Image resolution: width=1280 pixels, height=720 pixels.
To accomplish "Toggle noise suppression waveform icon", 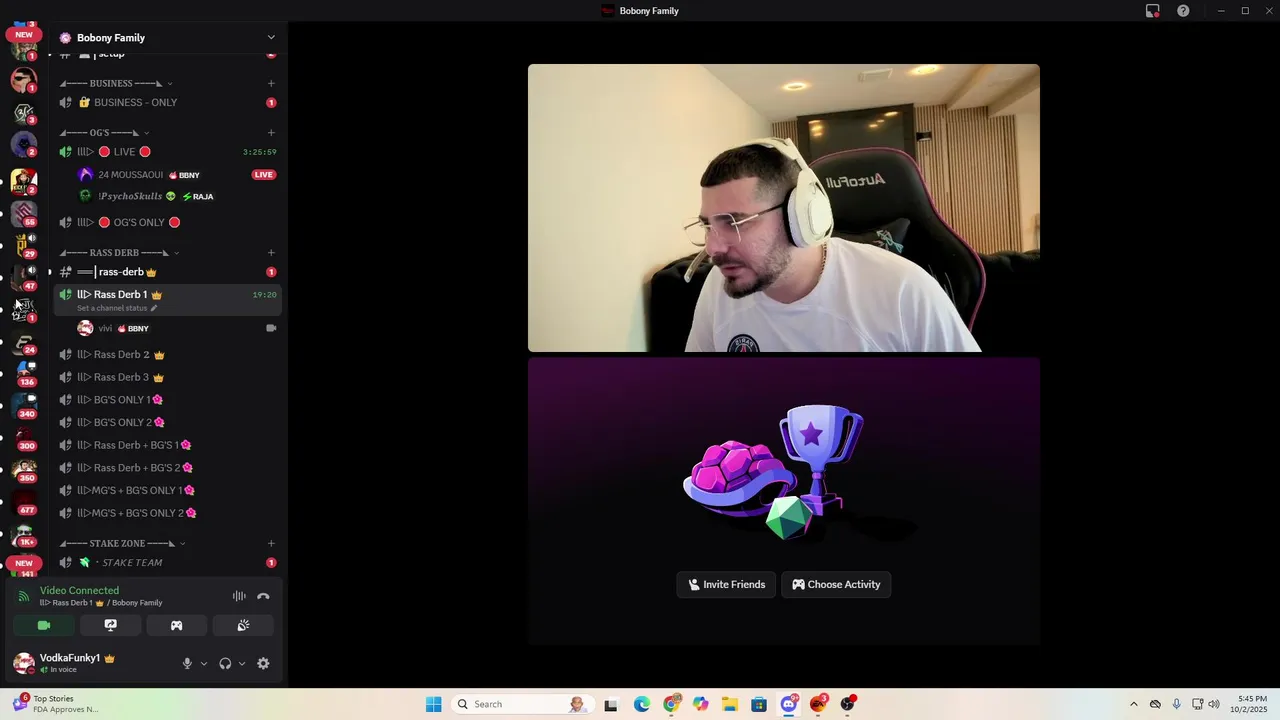I will coord(239,596).
